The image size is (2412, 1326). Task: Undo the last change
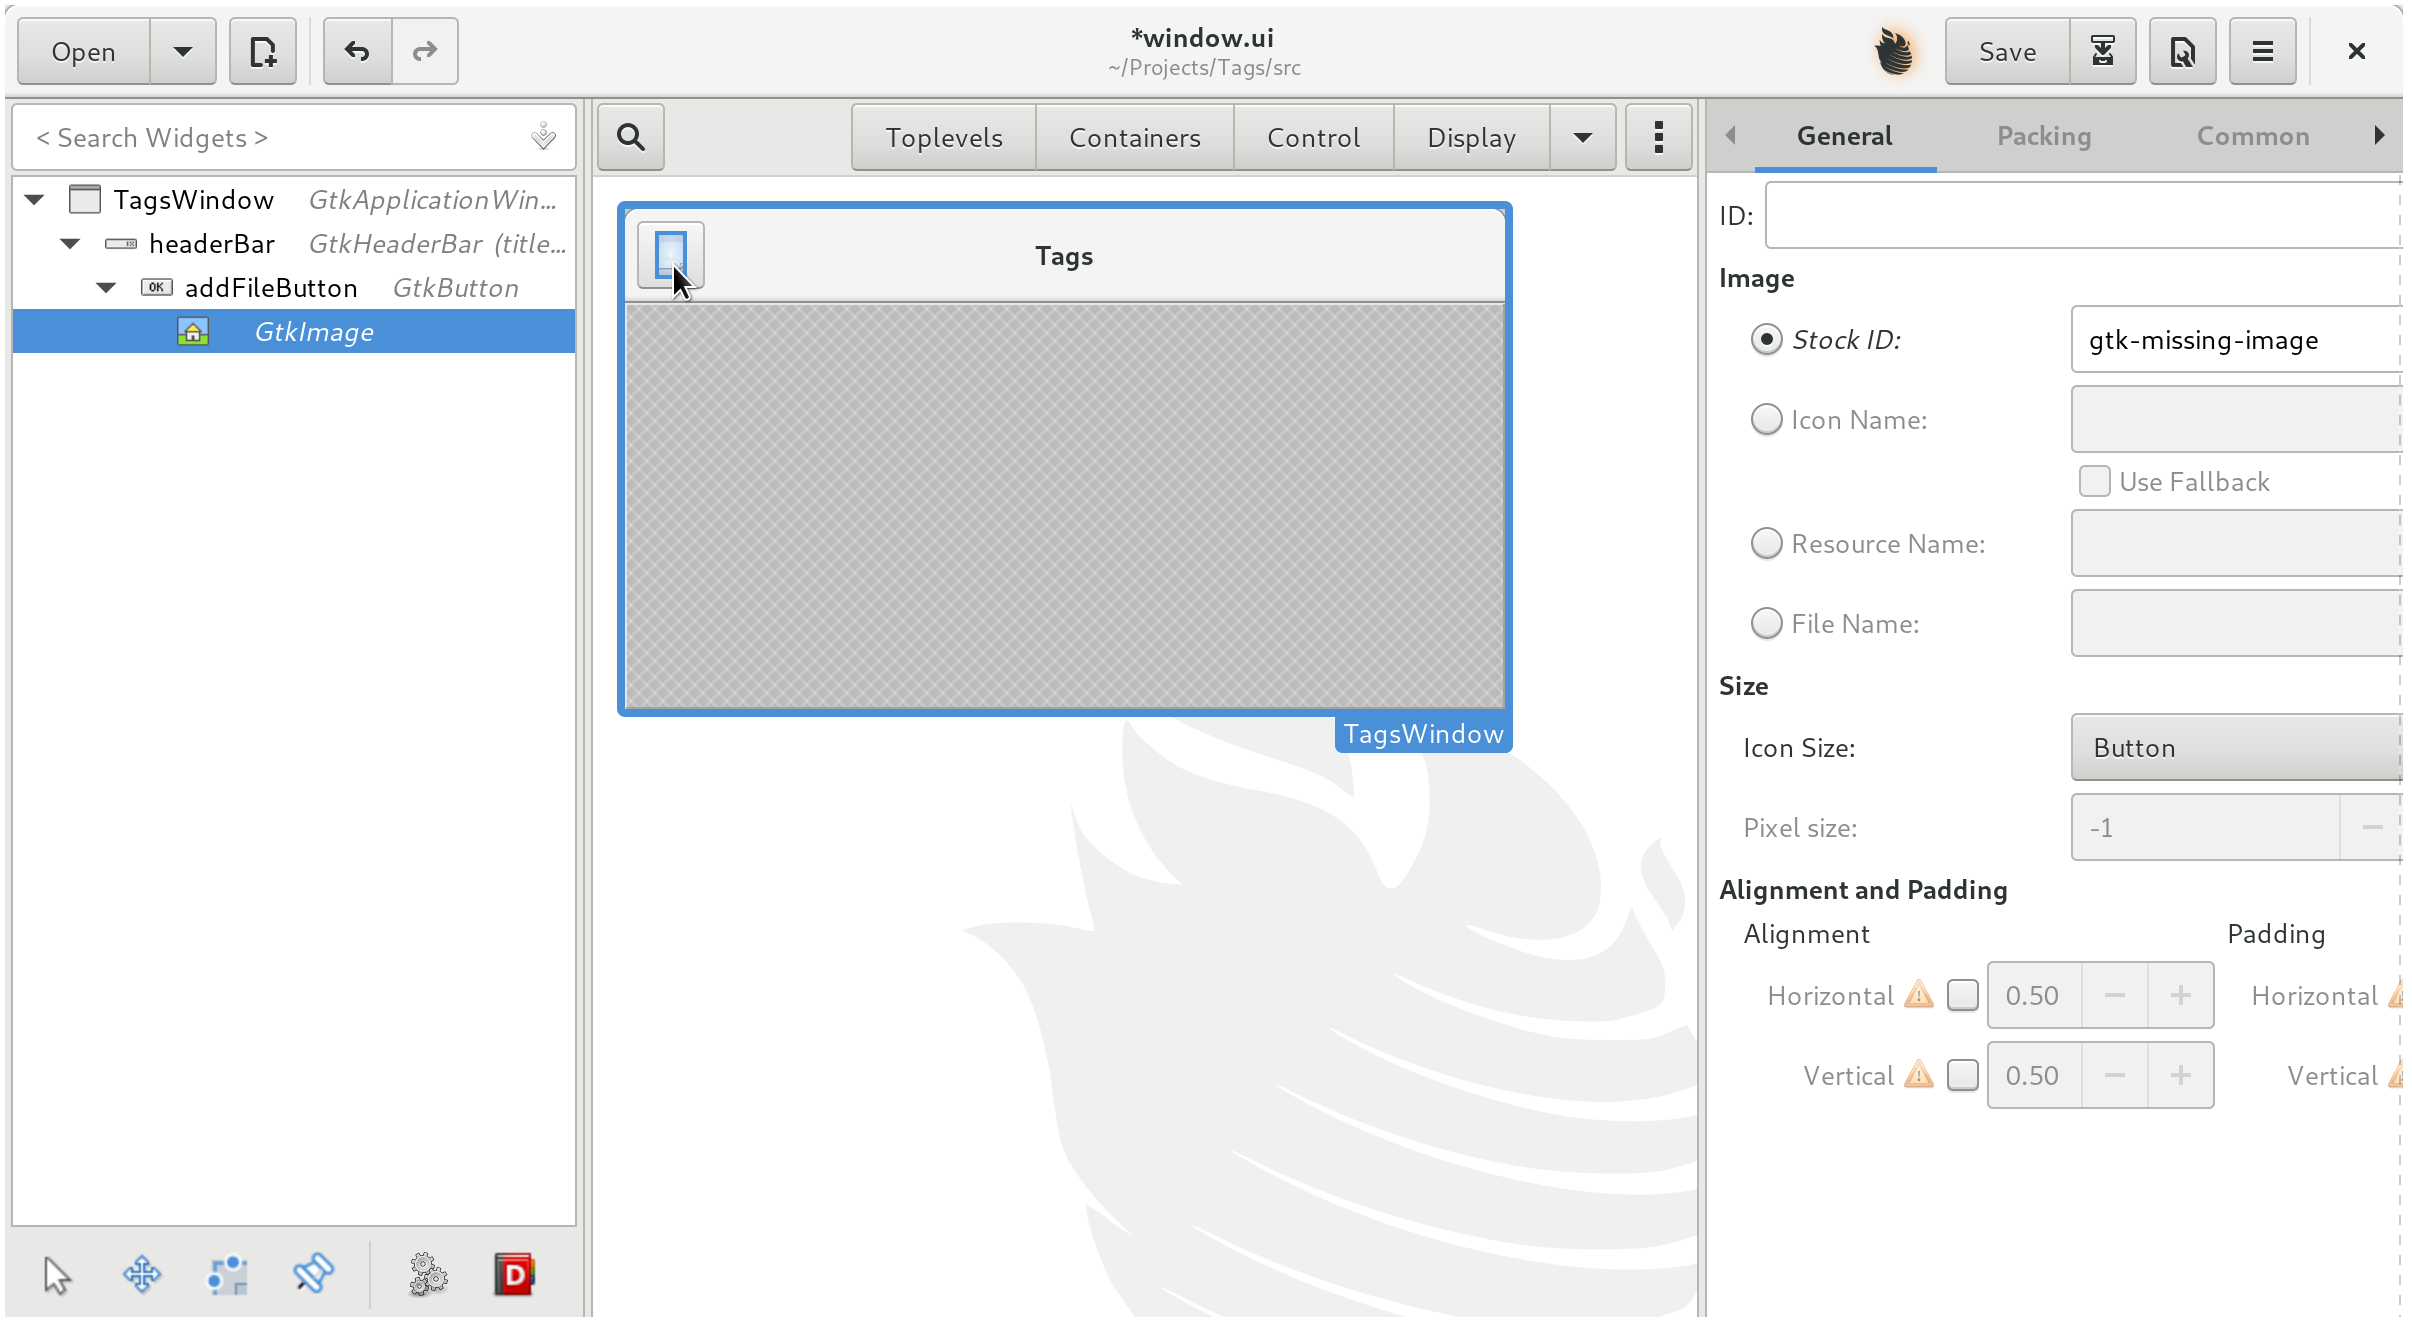(357, 51)
